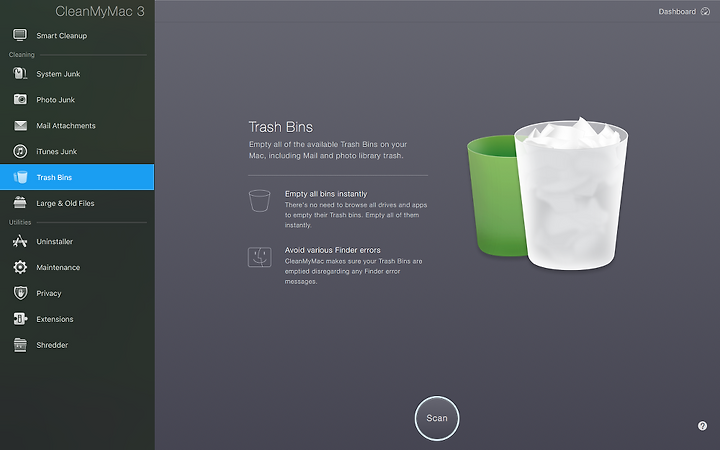720x450 pixels.
Task: Click the Trash Bins sidebar icon
Action: (20, 177)
